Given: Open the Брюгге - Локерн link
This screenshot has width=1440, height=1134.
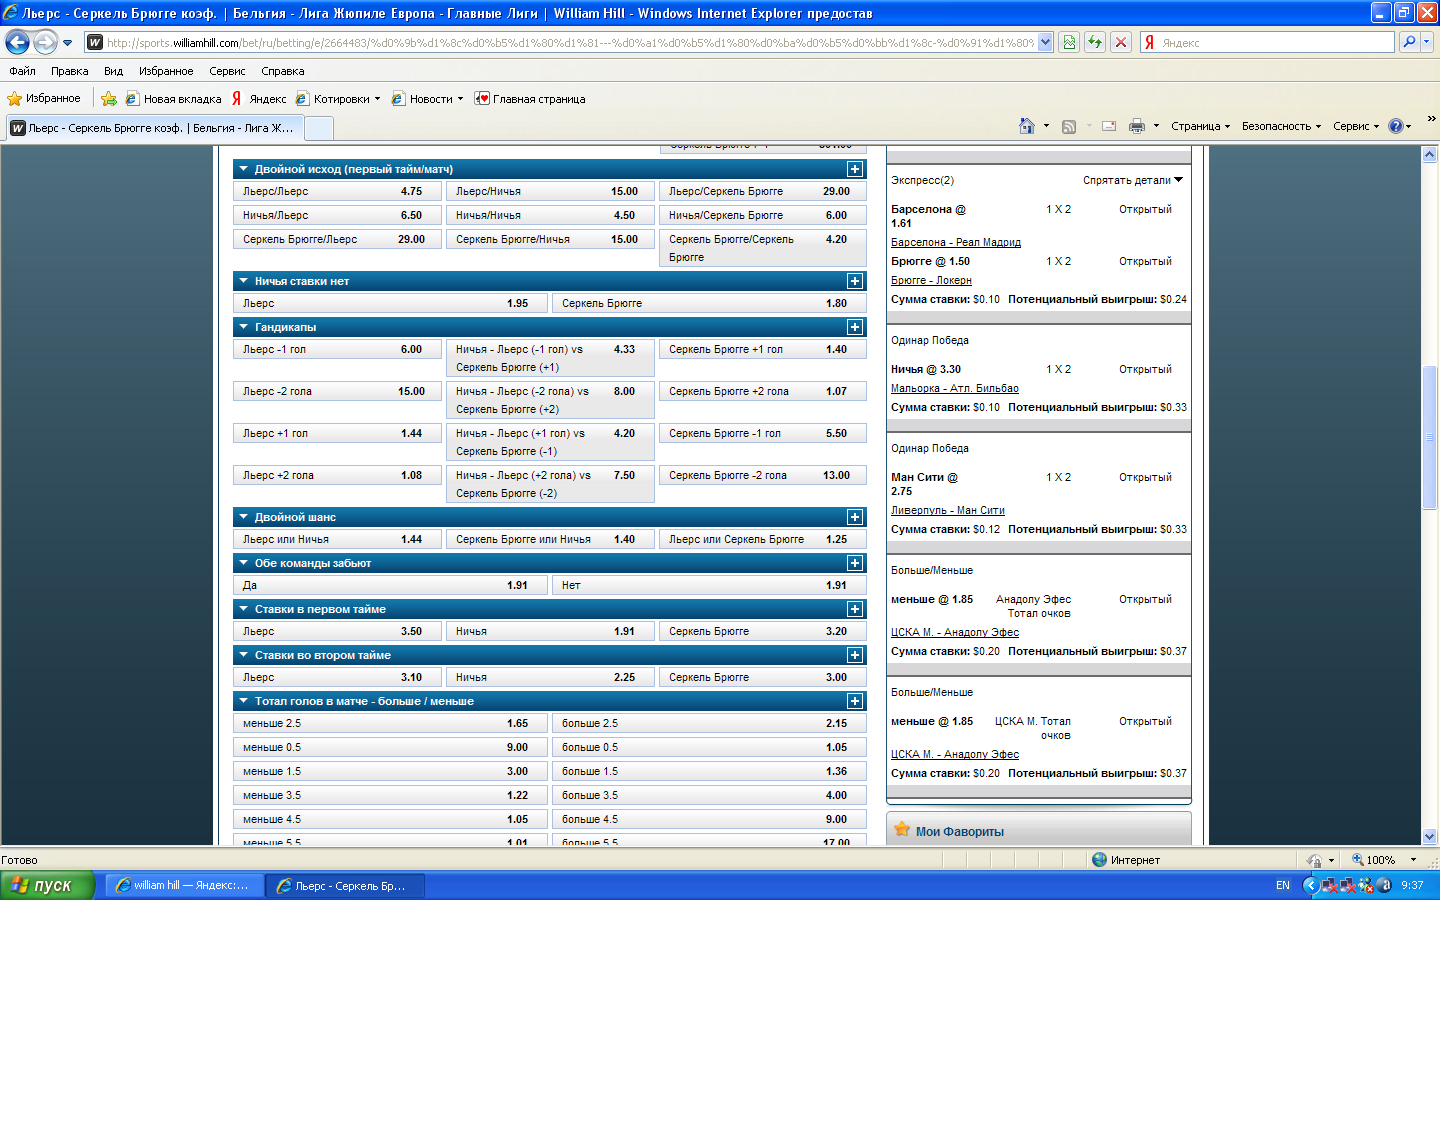Looking at the screenshot, I should coord(931,280).
